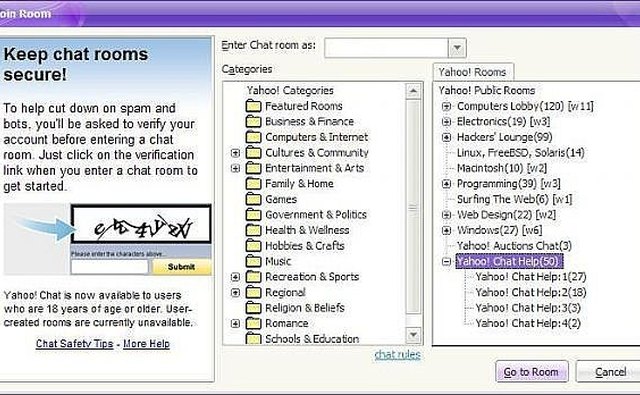Viewport: 640px width, 395px height.
Task: Click the Computers & Internet folder icon
Action: point(253,138)
